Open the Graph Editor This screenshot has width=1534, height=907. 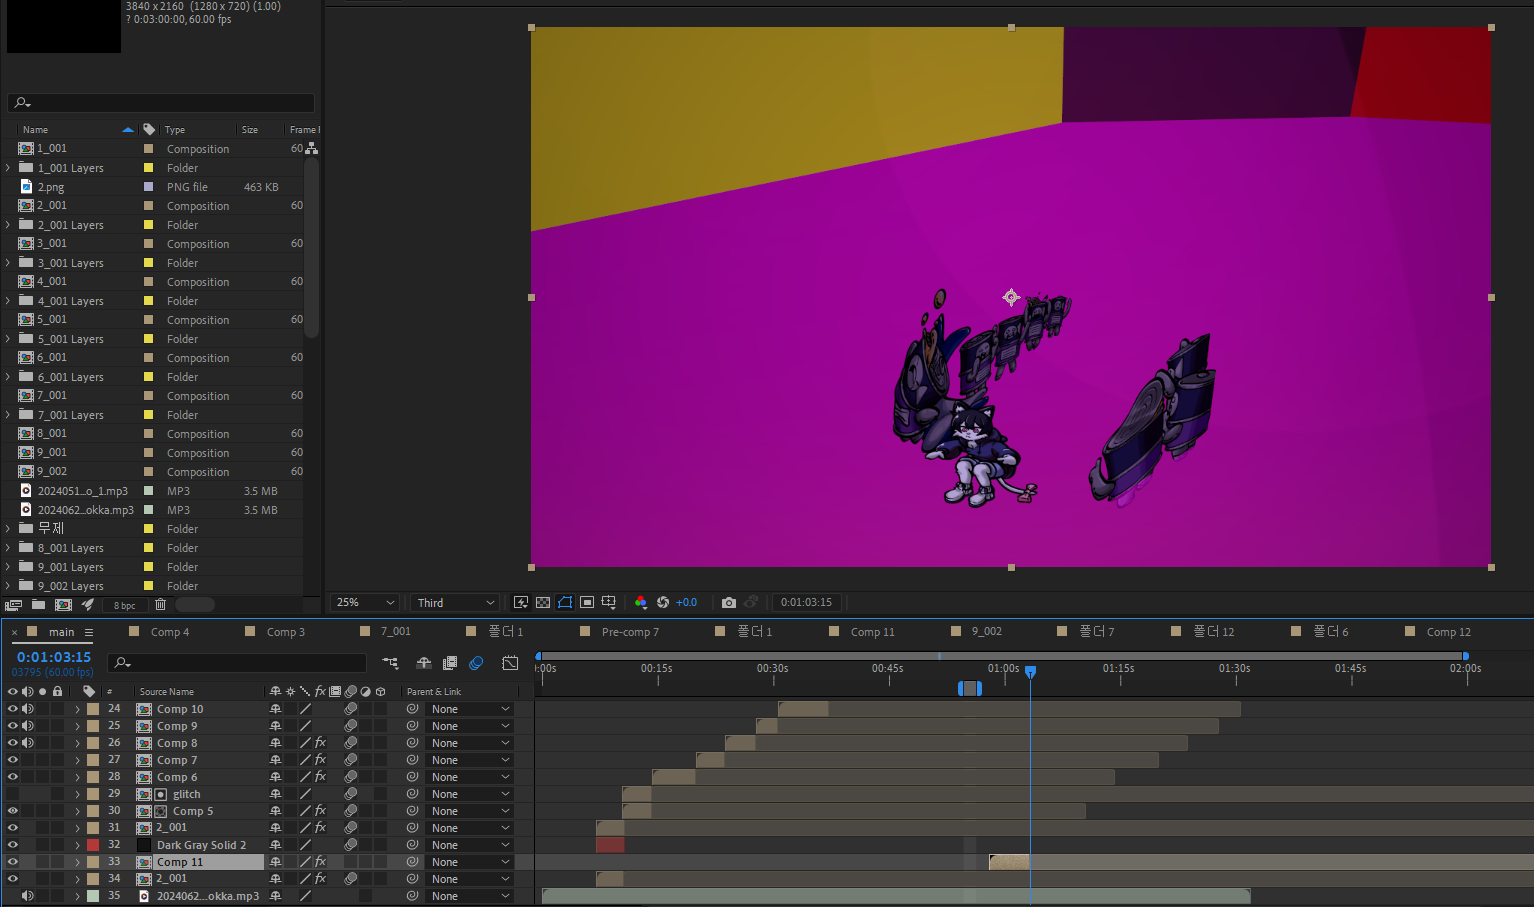tap(510, 663)
